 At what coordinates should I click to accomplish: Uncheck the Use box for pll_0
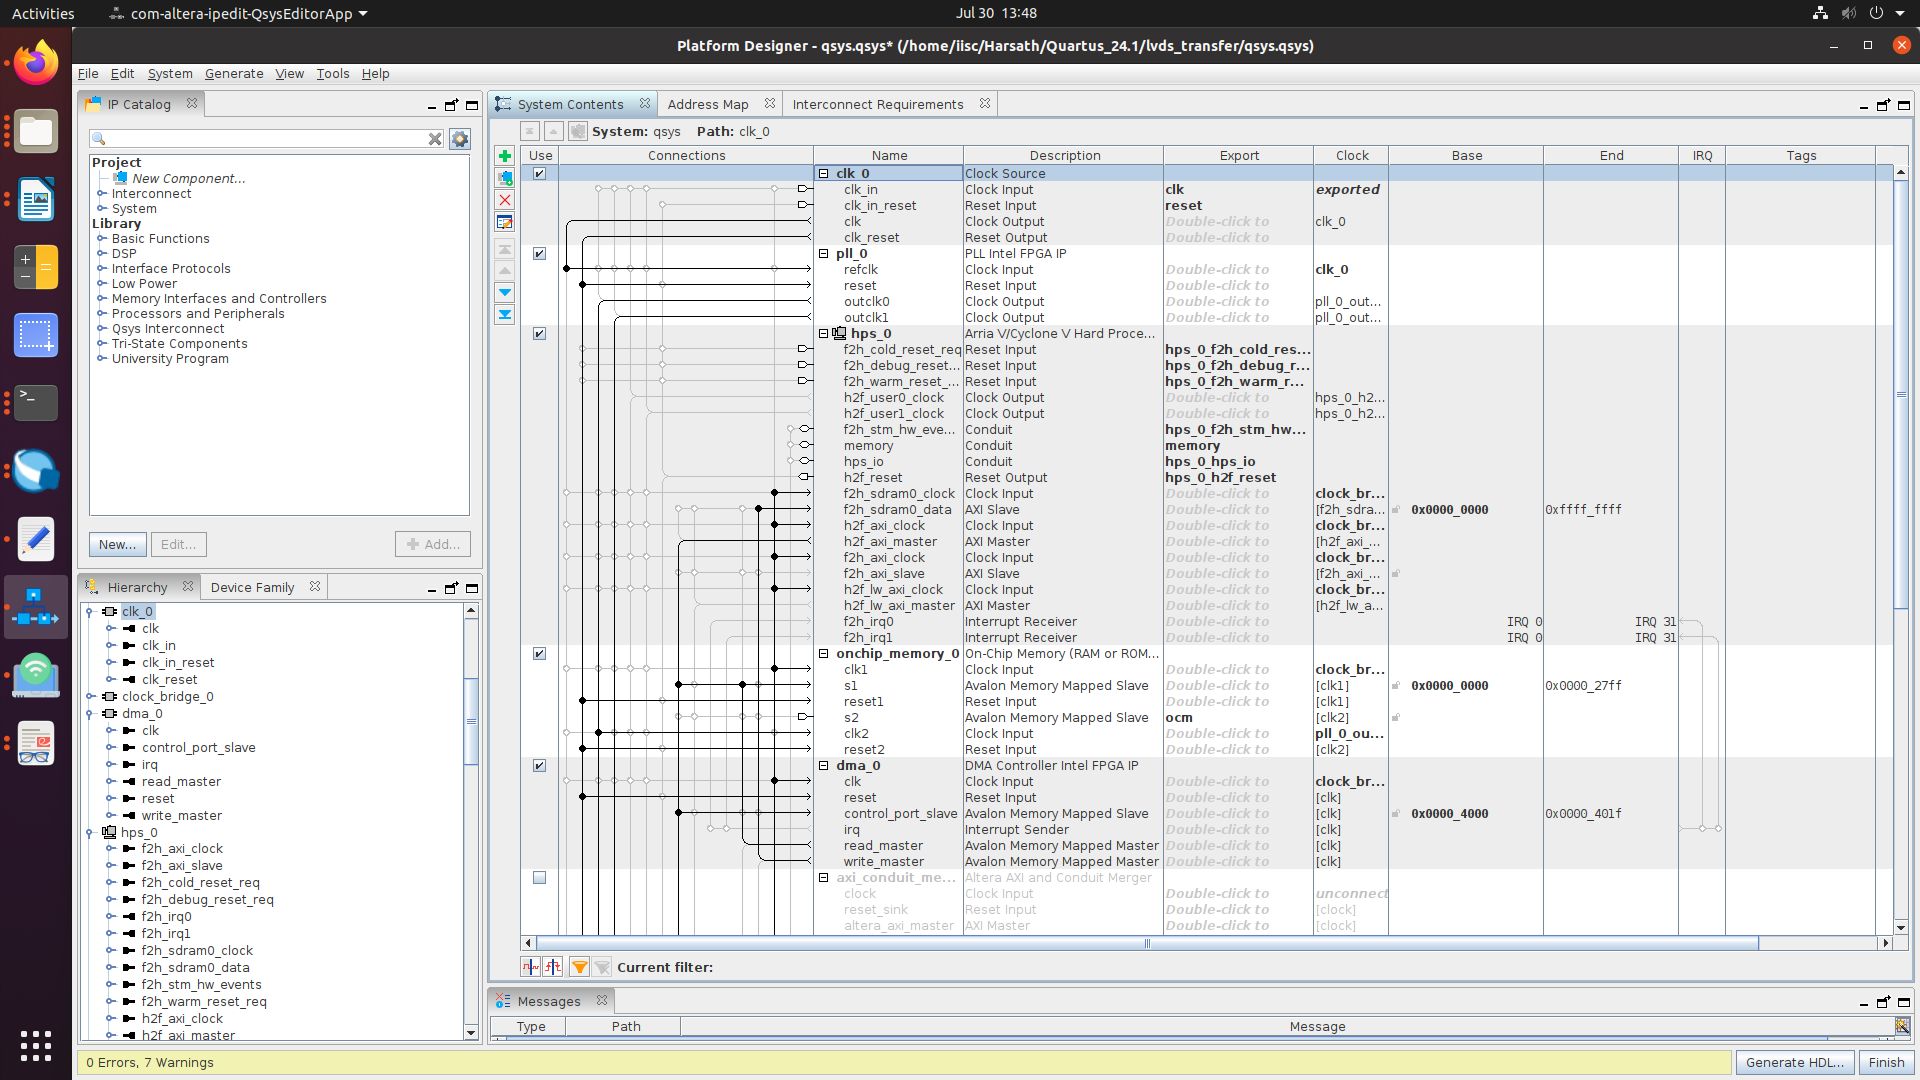540,253
